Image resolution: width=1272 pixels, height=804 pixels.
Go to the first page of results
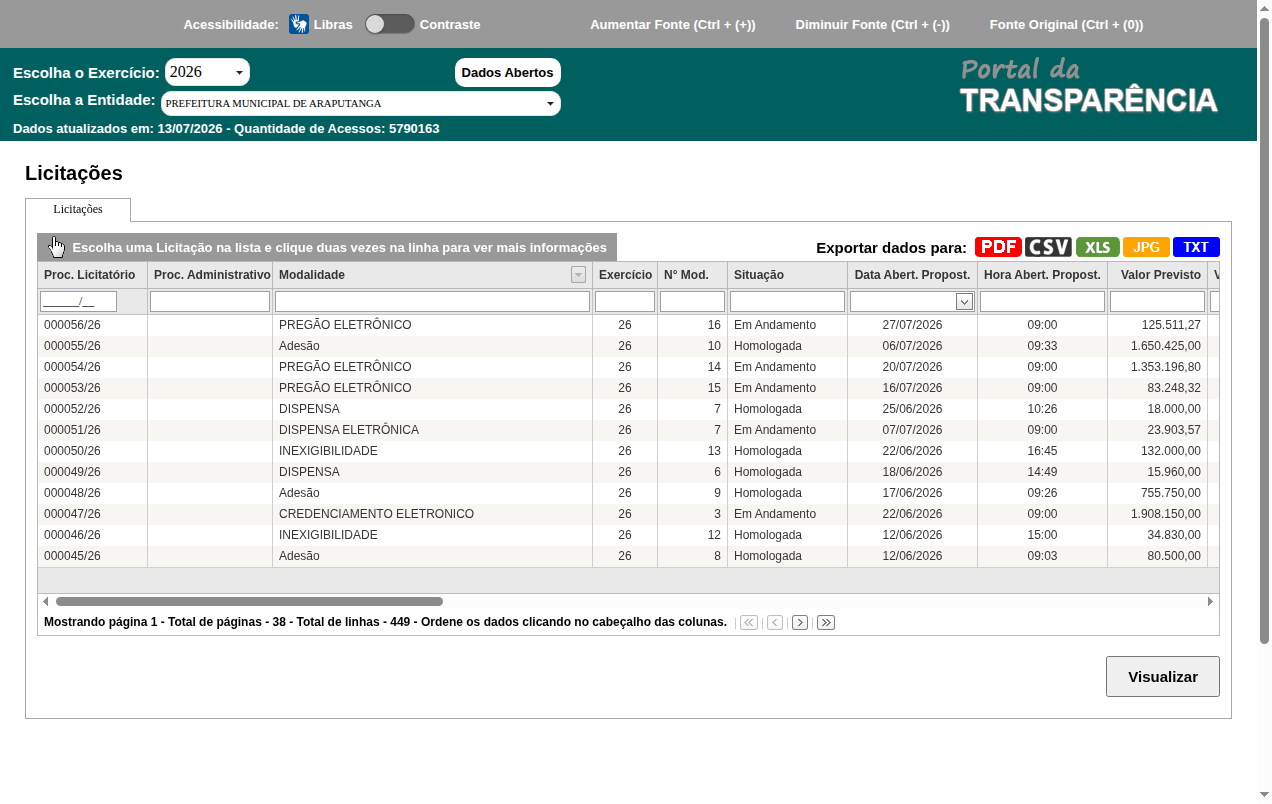pos(749,622)
